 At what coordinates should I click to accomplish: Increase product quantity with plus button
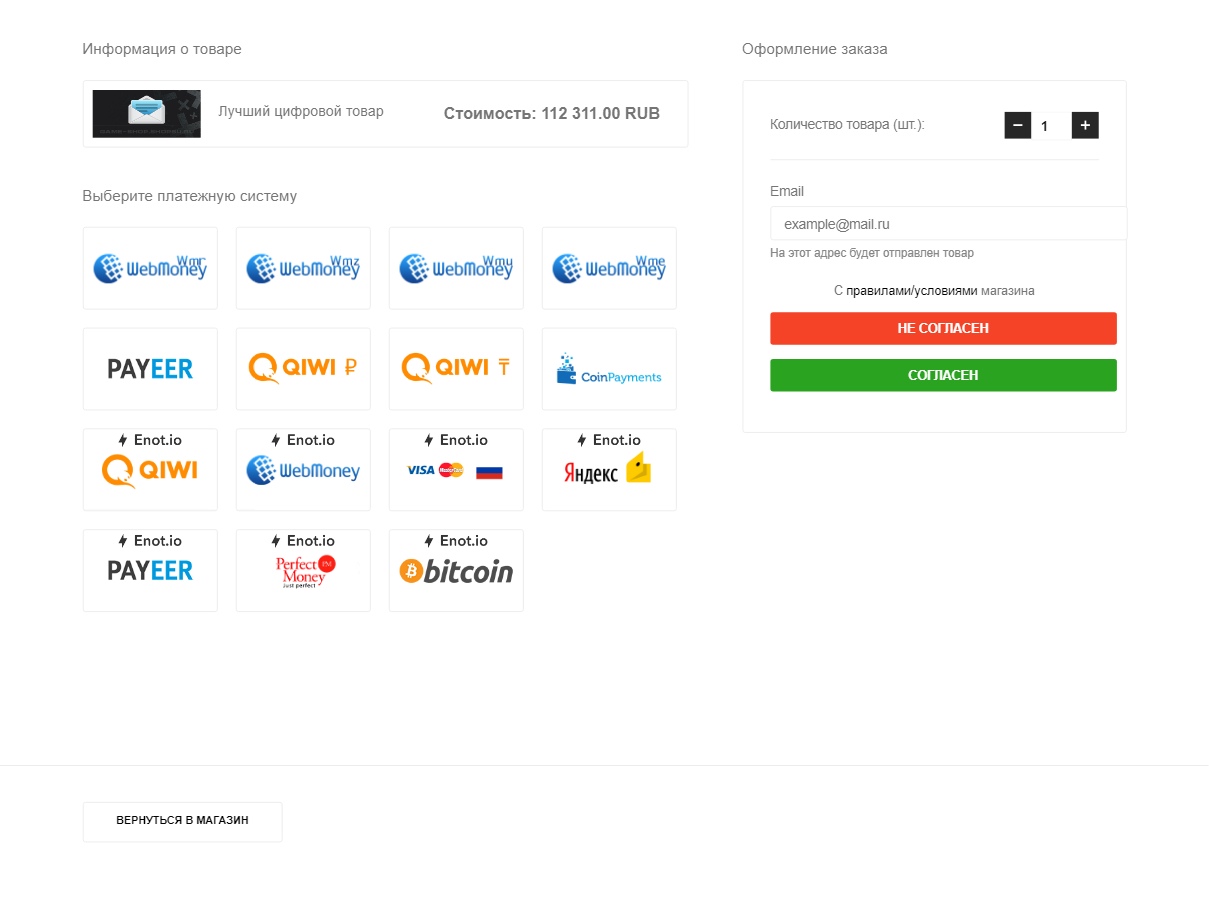(x=1085, y=125)
